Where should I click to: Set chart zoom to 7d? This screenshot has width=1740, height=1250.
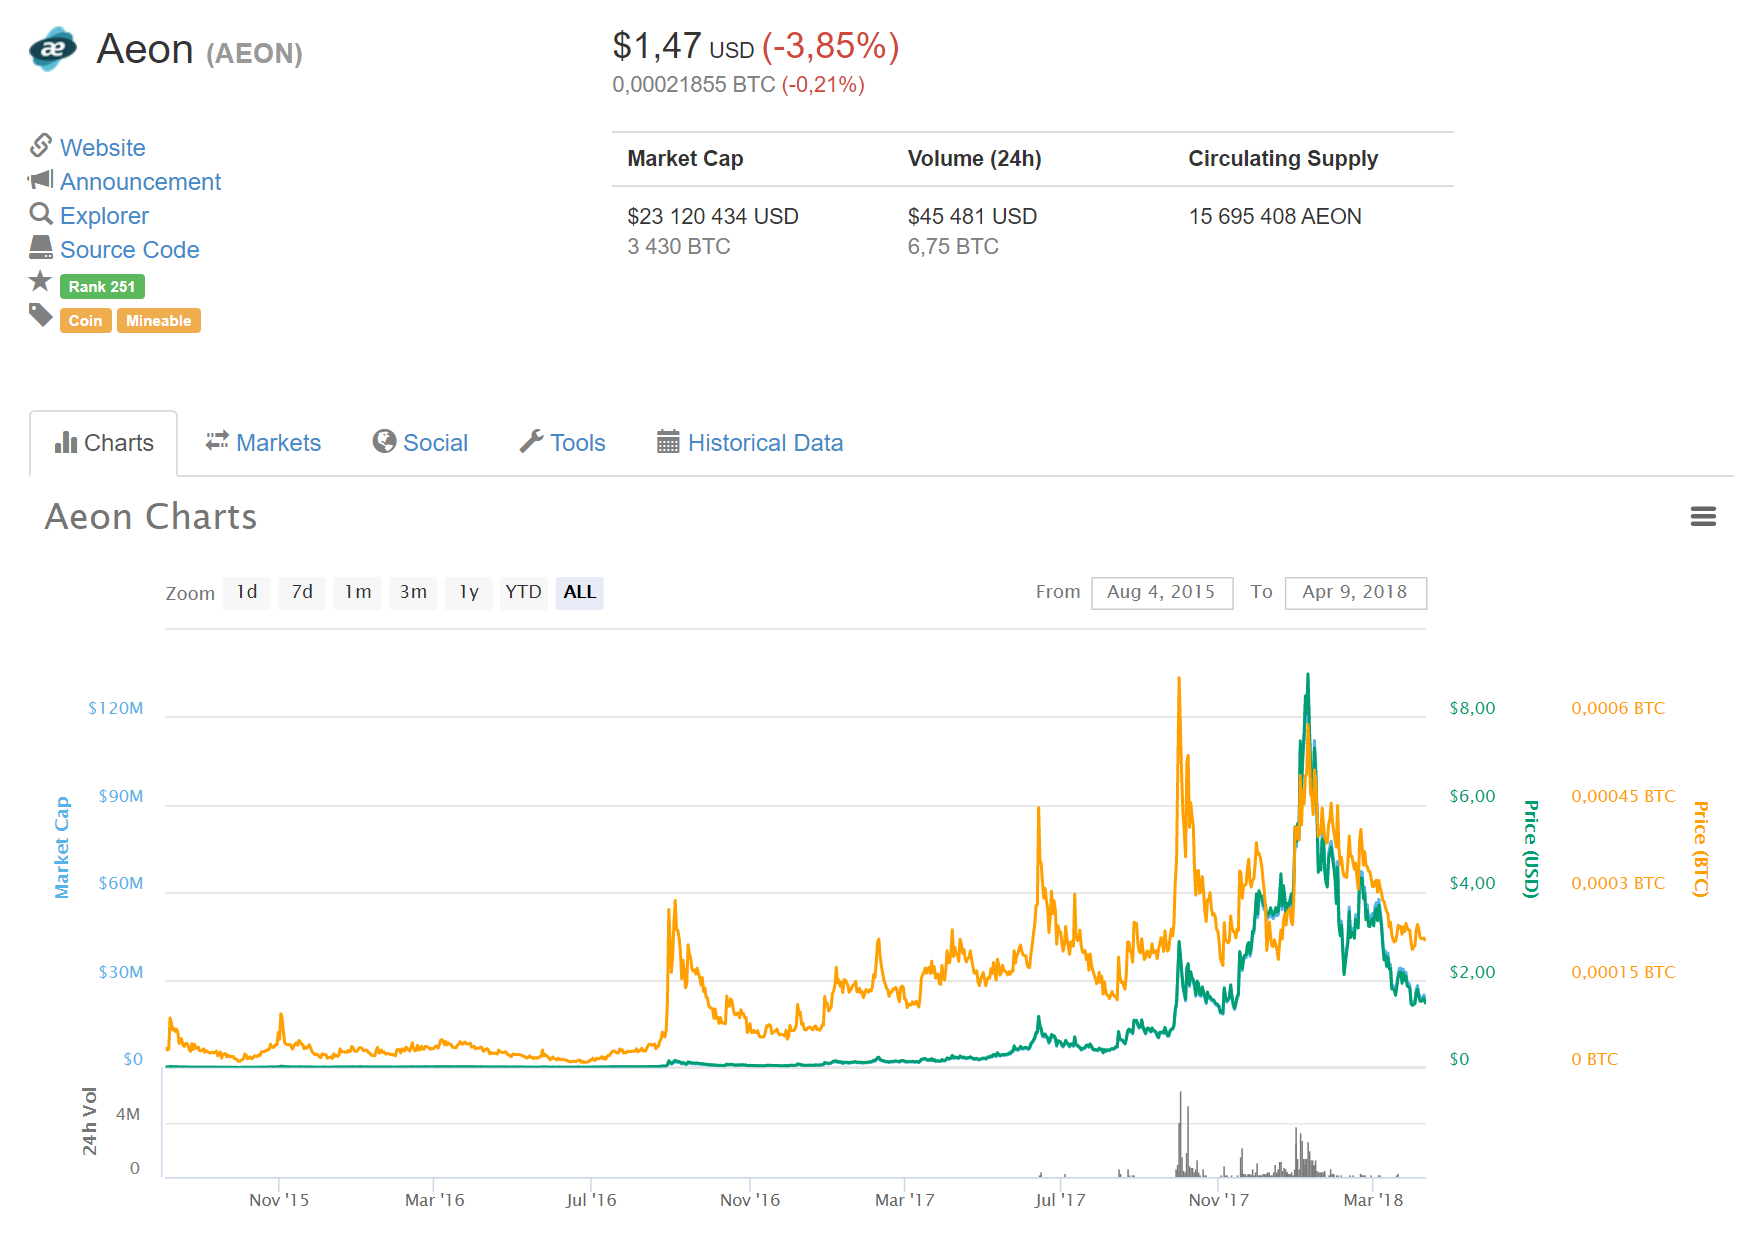[302, 592]
